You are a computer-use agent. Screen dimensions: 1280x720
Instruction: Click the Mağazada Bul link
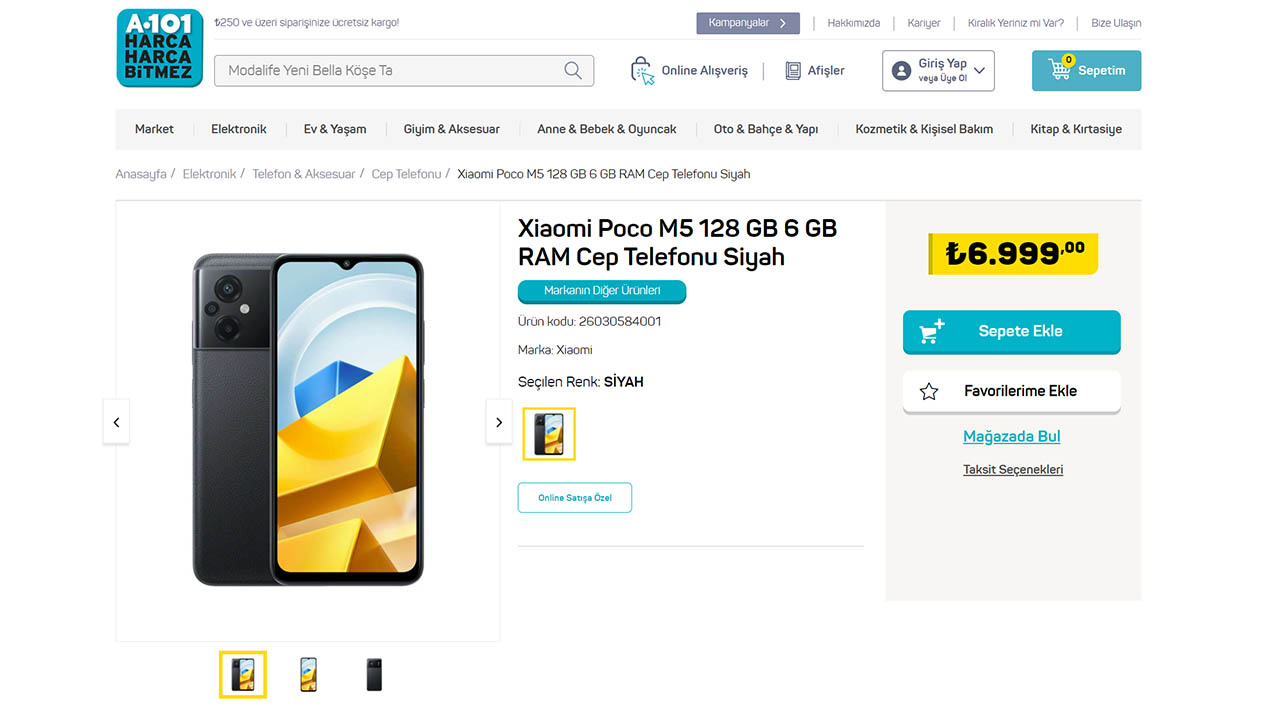tap(1011, 436)
